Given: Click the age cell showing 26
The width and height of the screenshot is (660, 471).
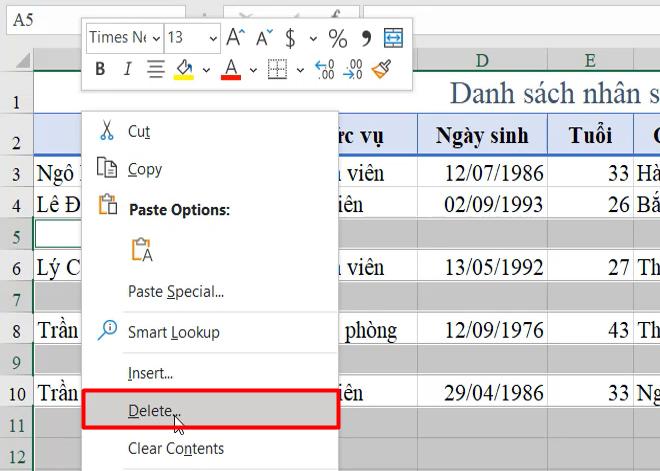Looking at the screenshot, I should (591, 203).
